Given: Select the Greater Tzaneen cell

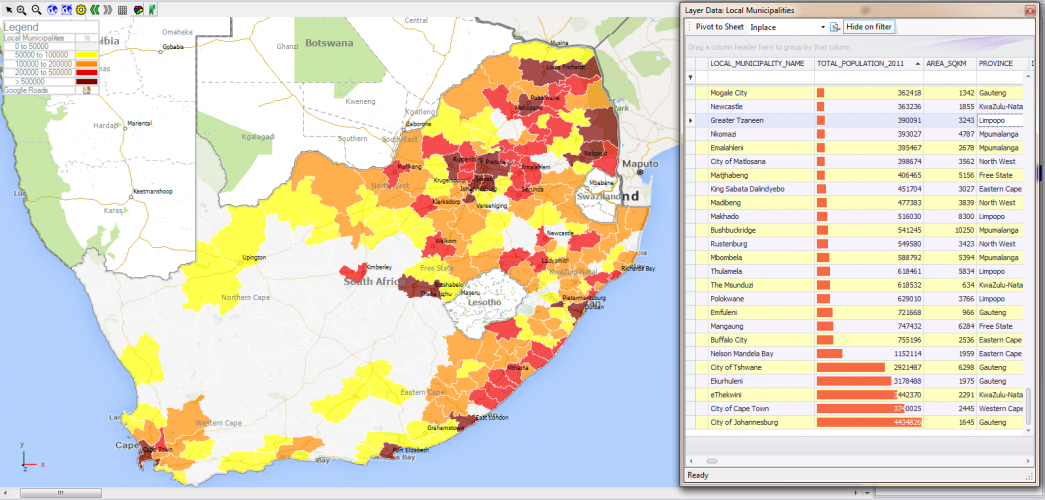Looking at the screenshot, I should coord(762,121).
